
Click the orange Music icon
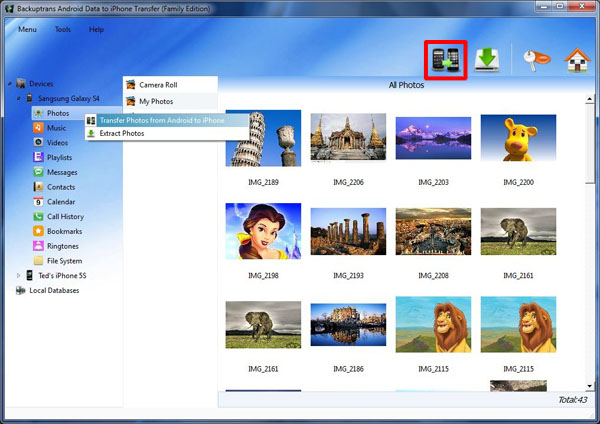tap(38, 127)
